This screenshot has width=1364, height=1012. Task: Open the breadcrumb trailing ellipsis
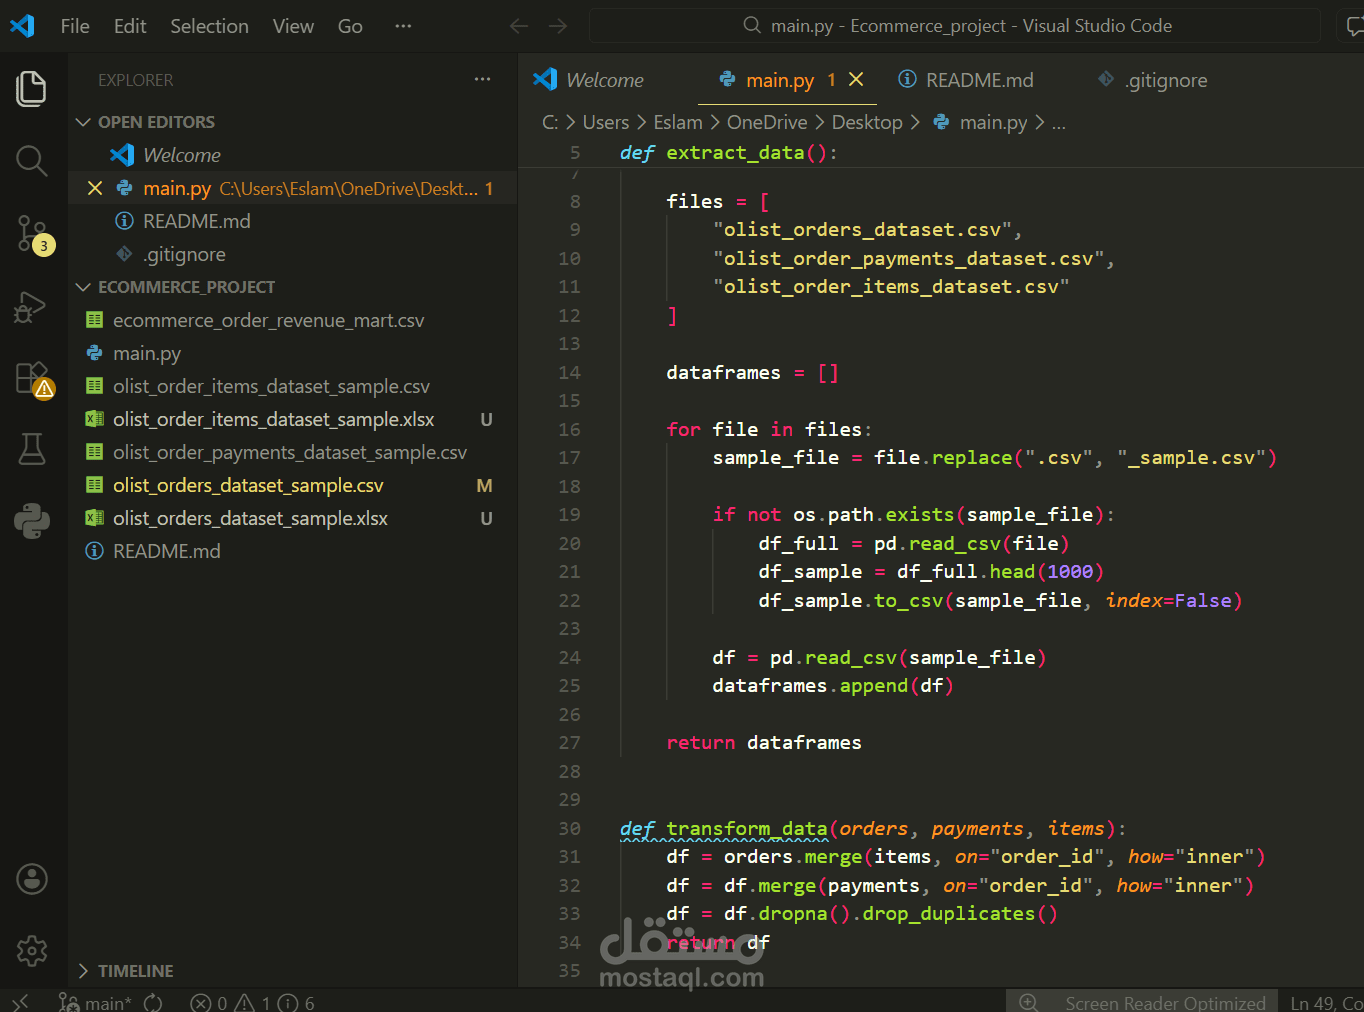click(x=1059, y=122)
